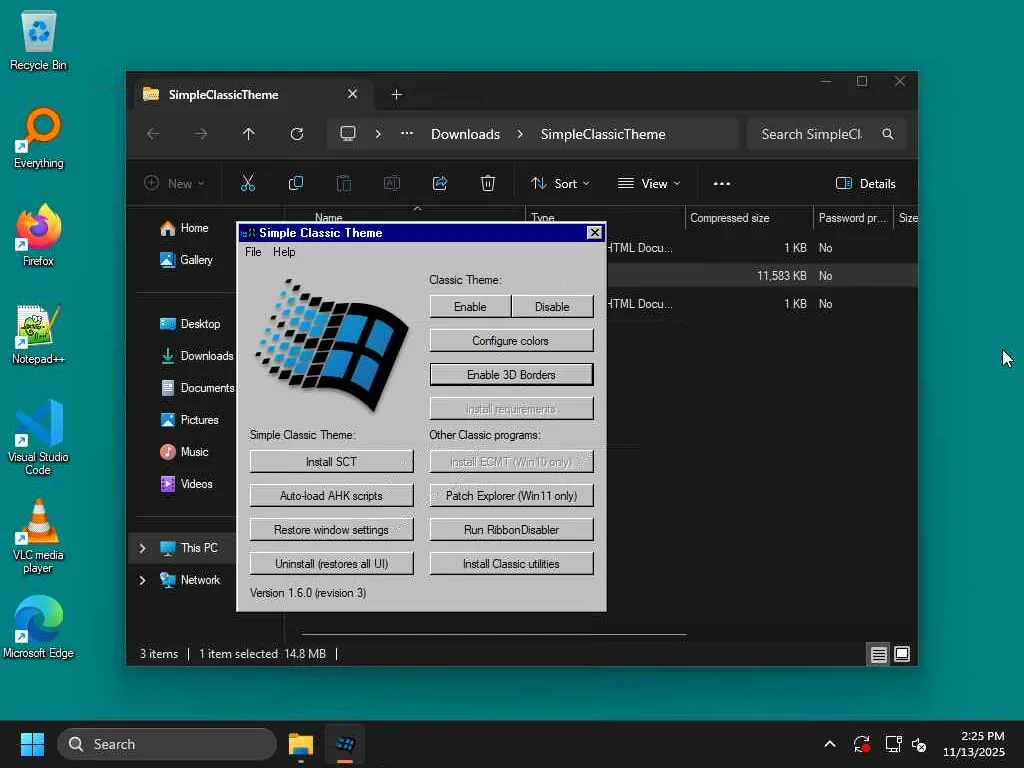Click Configure colors button
Screen dimensions: 1024x768
click(511, 340)
